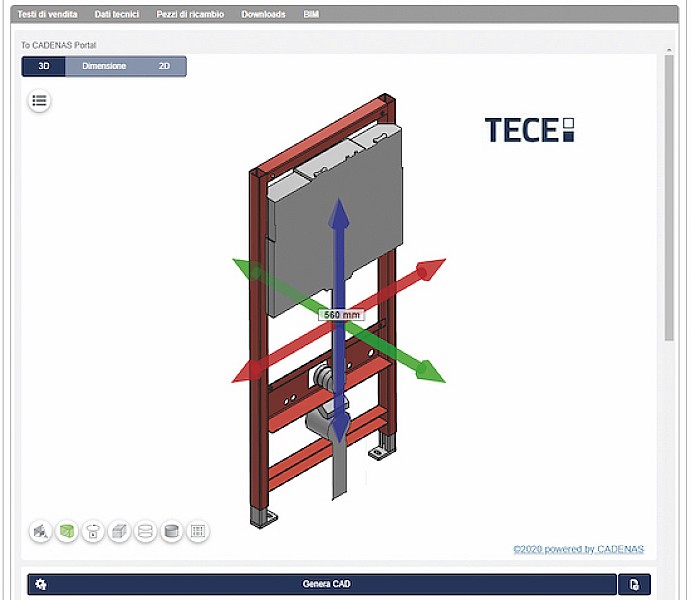The image size is (691, 600).
Task: Enable solid shaded cylinder display mode
Action: (171, 532)
